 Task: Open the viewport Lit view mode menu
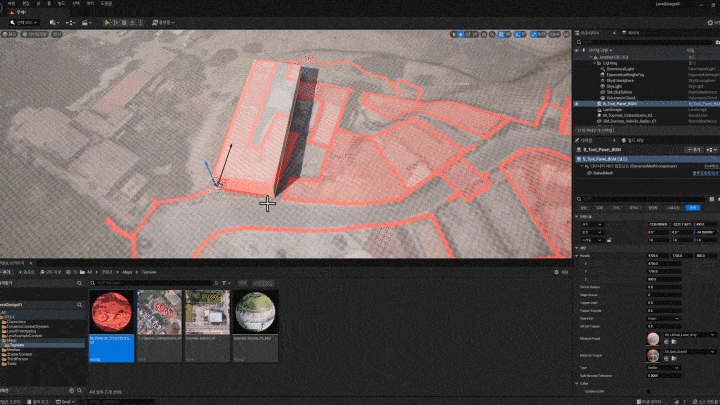(x=34, y=34)
